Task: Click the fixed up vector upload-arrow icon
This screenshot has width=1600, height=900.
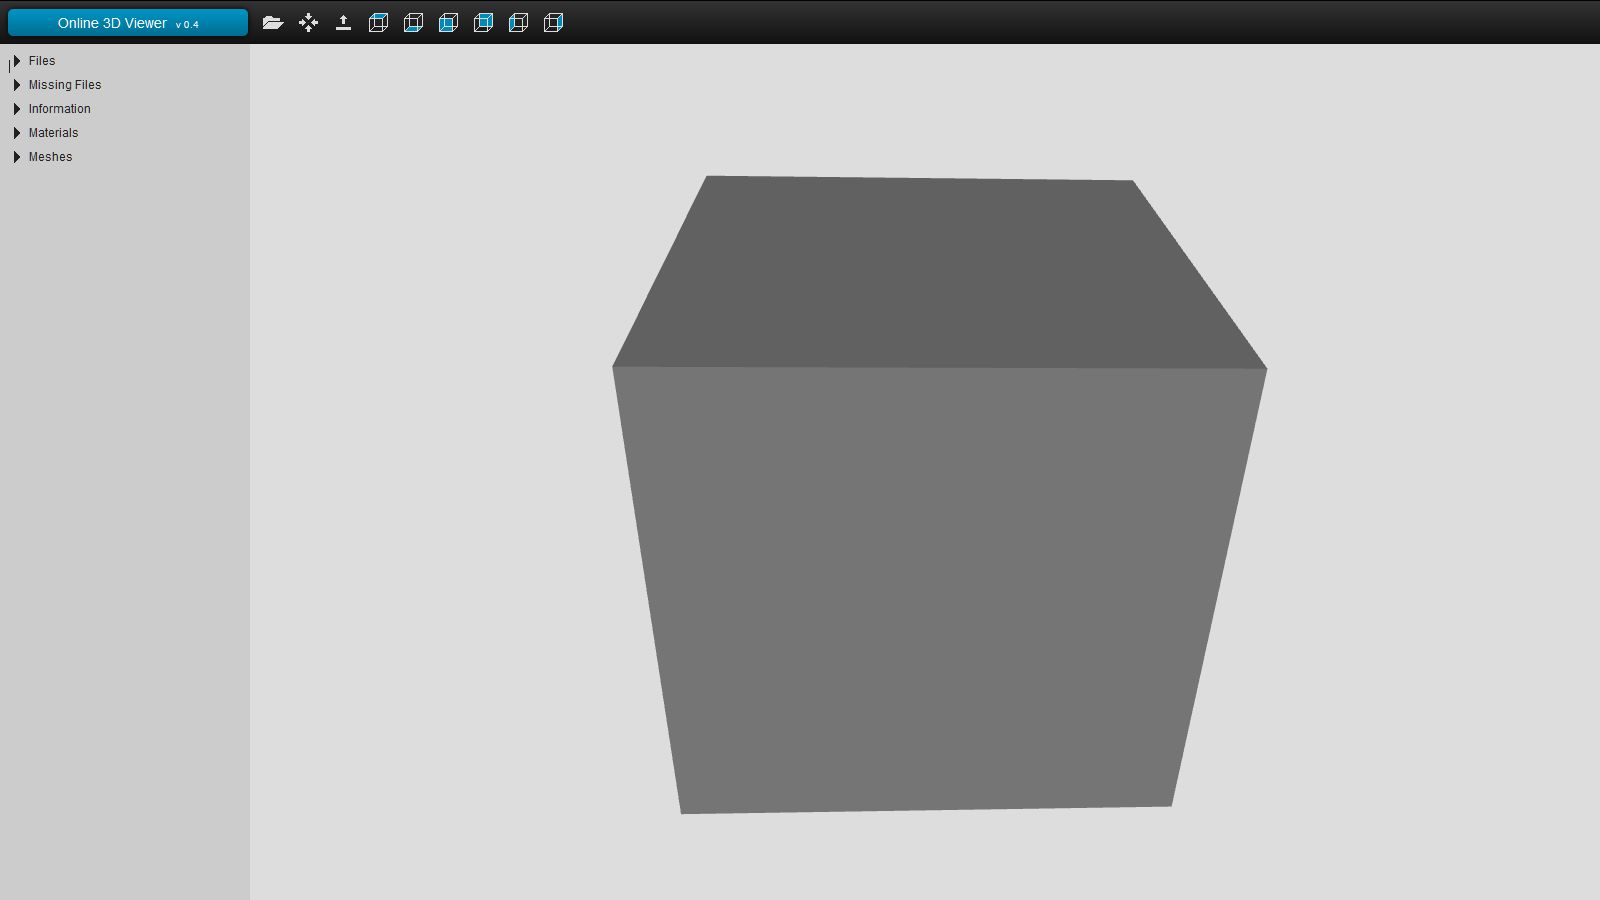Action: [x=343, y=23]
